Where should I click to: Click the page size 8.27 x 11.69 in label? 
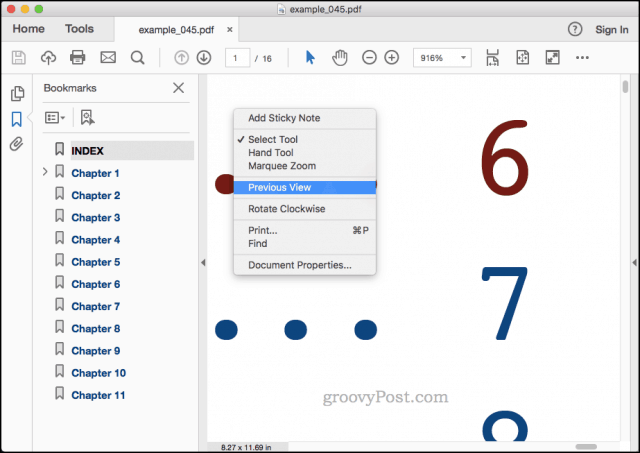[246, 447]
